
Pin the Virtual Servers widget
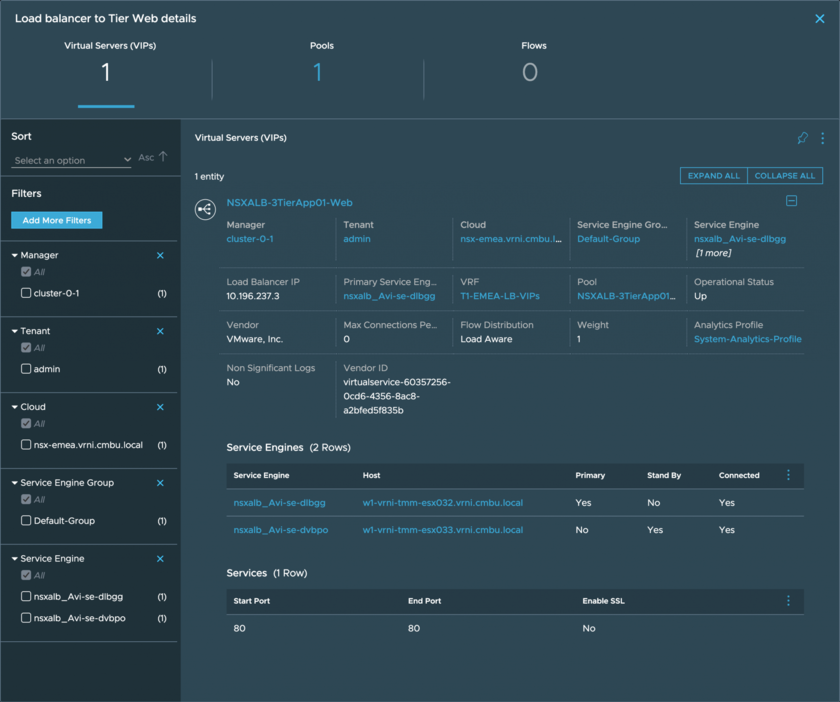tap(802, 138)
